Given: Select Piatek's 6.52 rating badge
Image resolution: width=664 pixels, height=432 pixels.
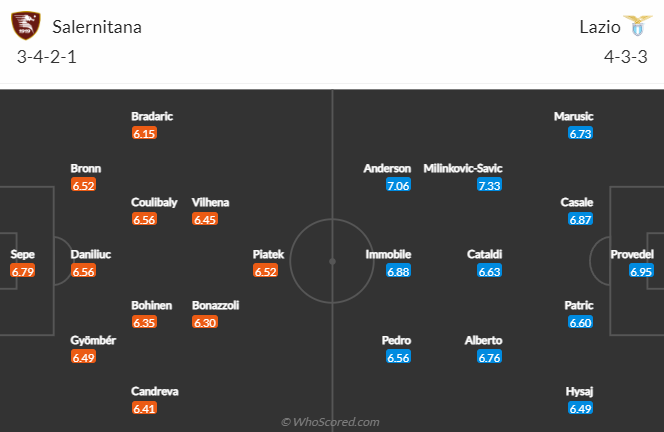Looking at the screenshot, I should pos(266,271).
